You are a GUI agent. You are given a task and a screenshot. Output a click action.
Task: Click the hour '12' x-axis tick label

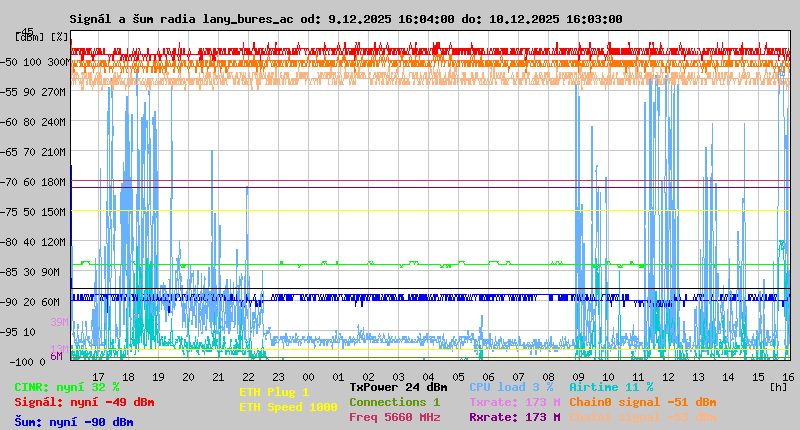click(x=668, y=377)
